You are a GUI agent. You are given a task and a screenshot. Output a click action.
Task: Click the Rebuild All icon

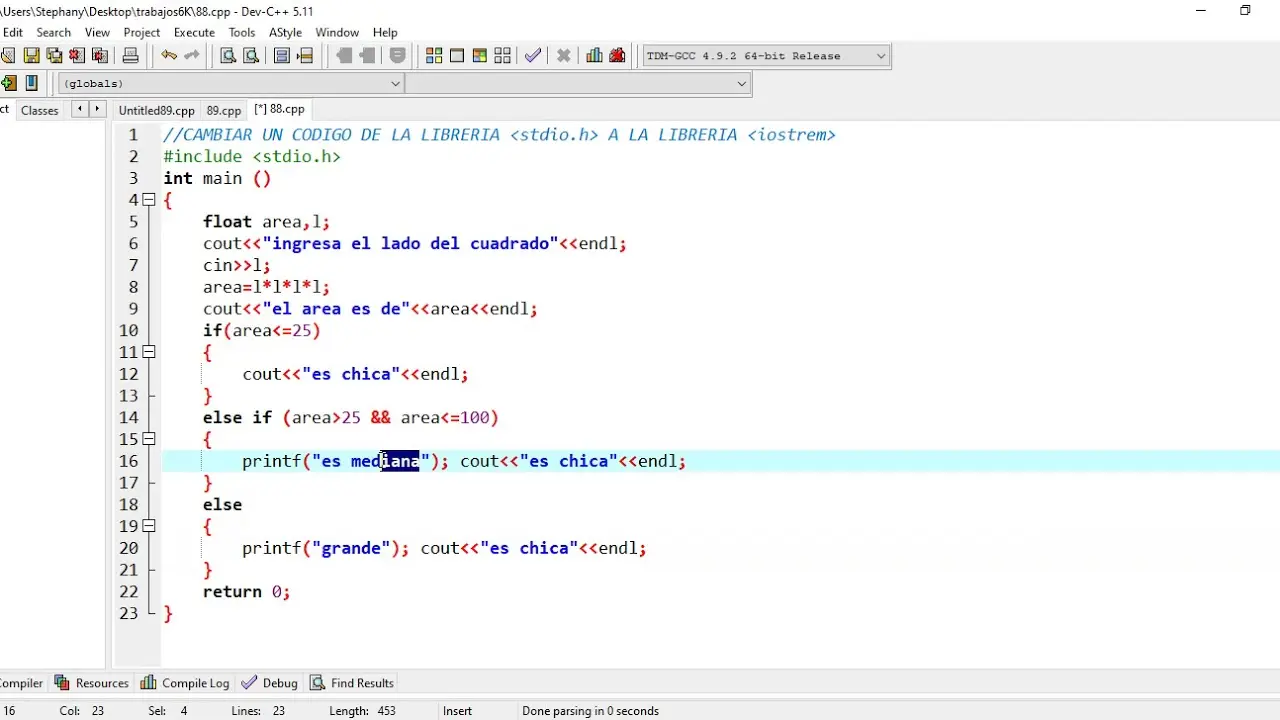[x=502, y=56]
